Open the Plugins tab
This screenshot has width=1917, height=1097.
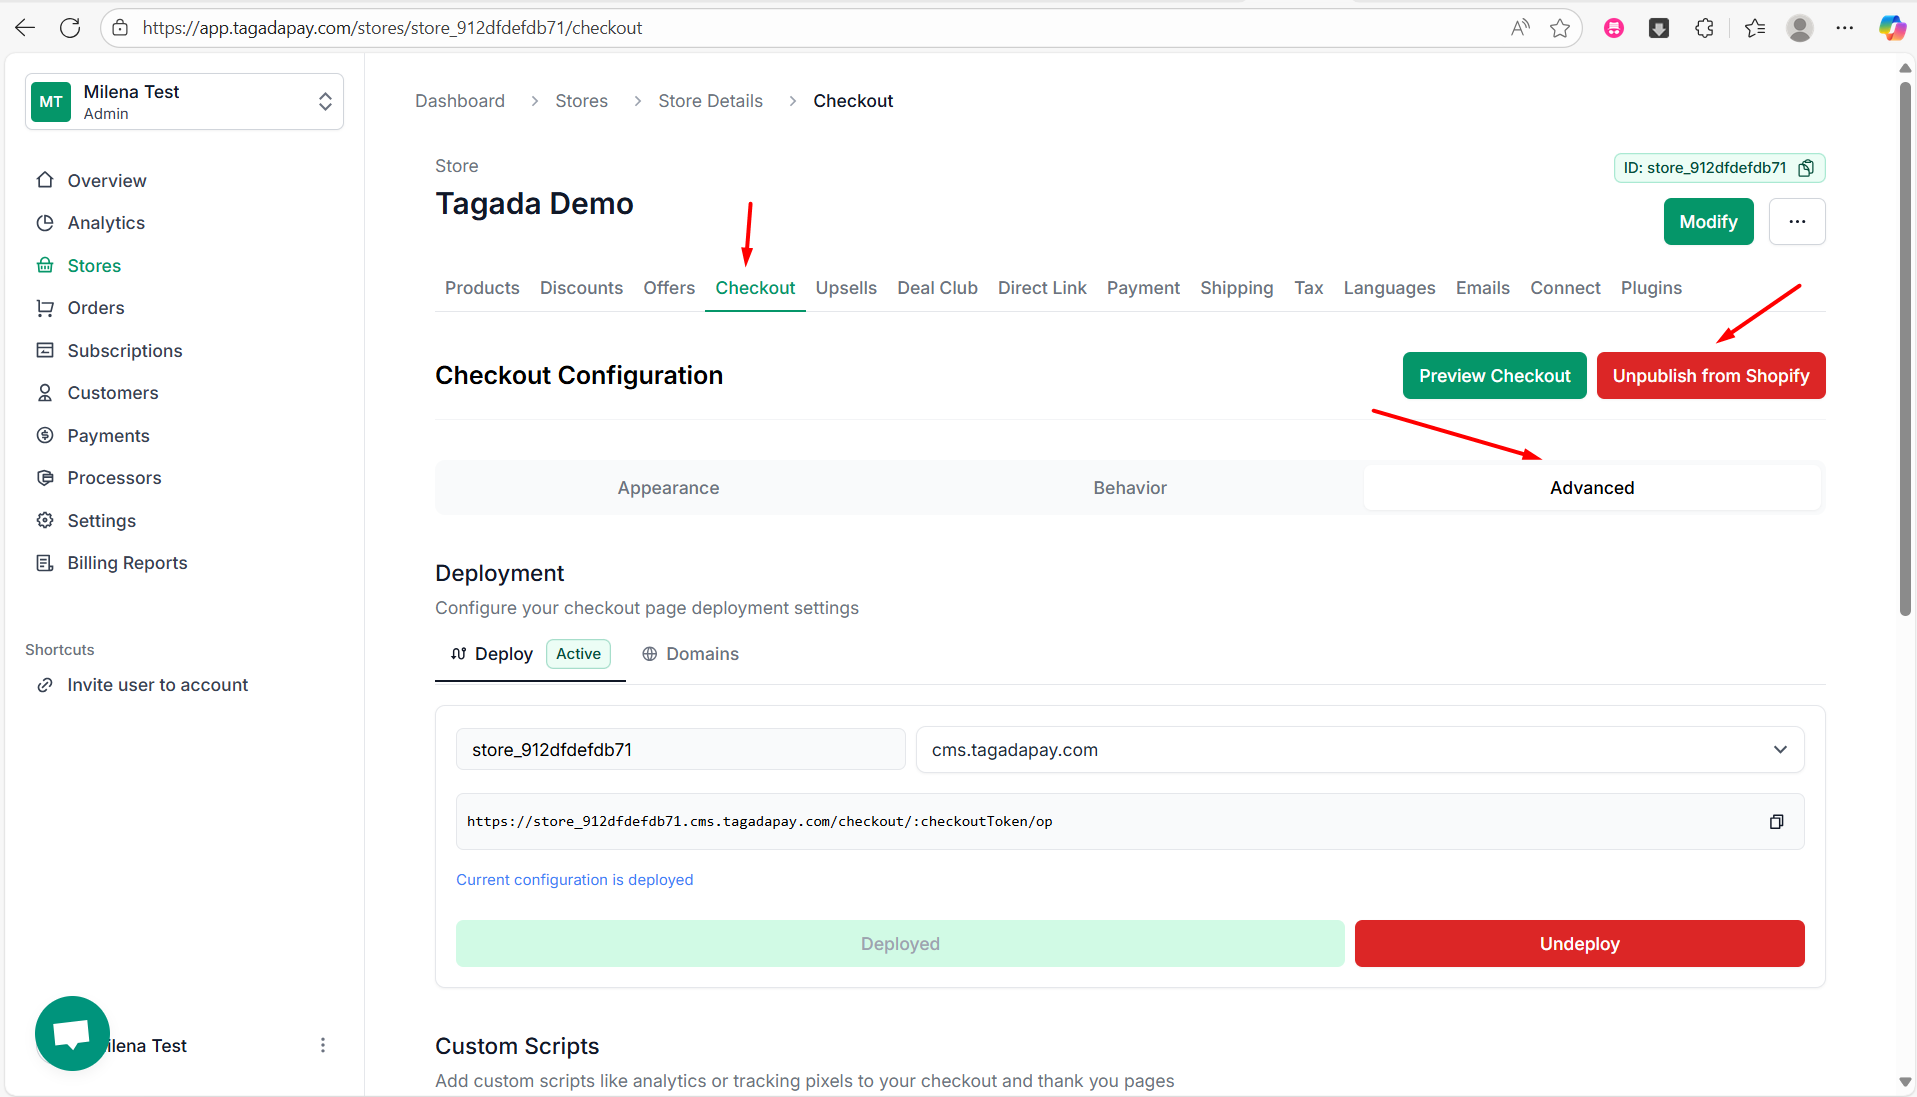[x=1651, y=288]
